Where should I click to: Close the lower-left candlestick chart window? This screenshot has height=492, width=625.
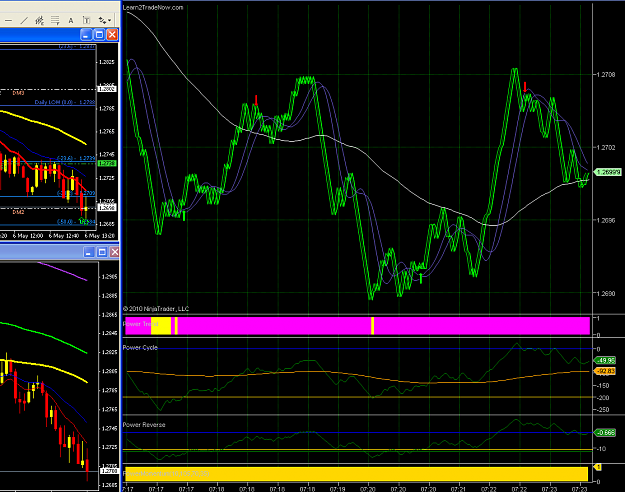(x=114, y=252)
